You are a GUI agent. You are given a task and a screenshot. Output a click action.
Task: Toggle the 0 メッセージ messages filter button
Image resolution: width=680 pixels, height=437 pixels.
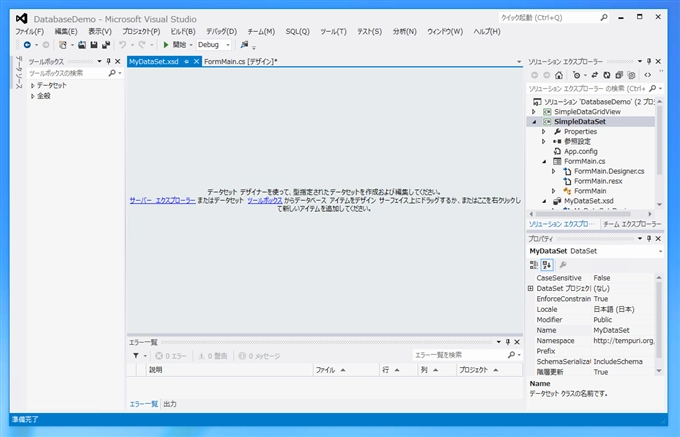(x=259, y=356)
